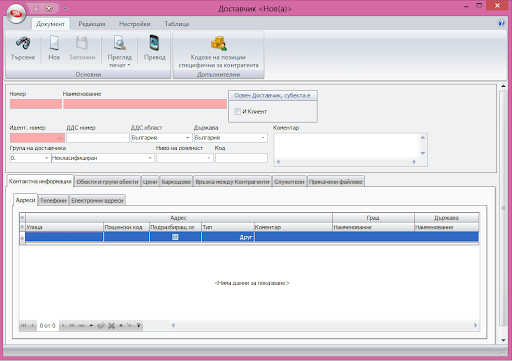Open the Държава dropdown
The image size is (512, 361).
coord(263,138)
